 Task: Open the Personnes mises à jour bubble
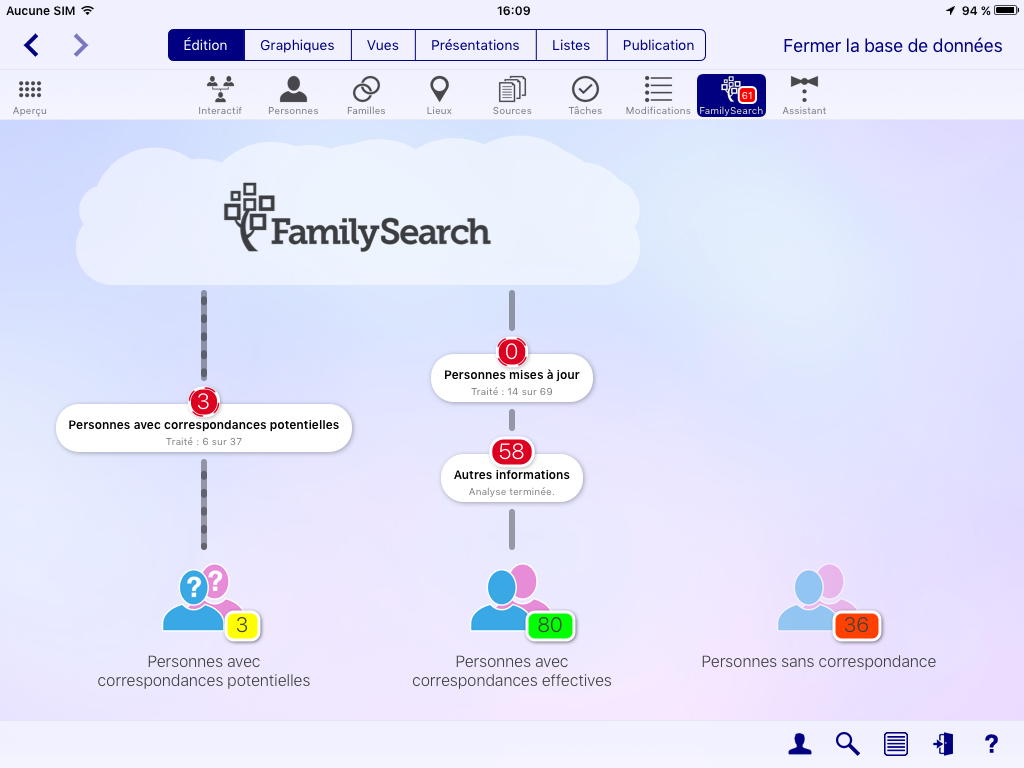tap(512, 379)
